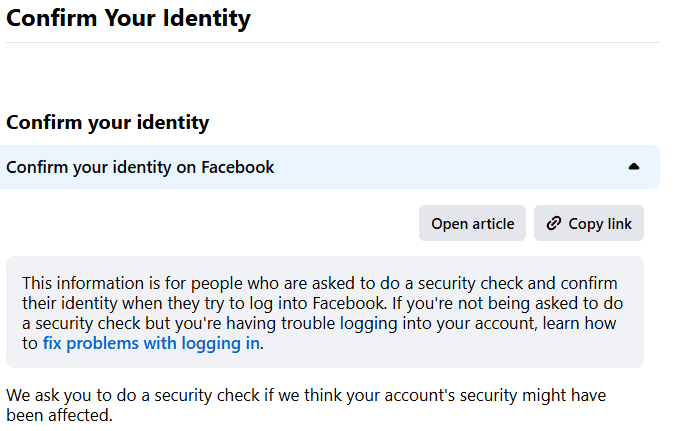Click inside the gray security check info box
The height and width of the screenshot is (431, 674).
[325, 312]
